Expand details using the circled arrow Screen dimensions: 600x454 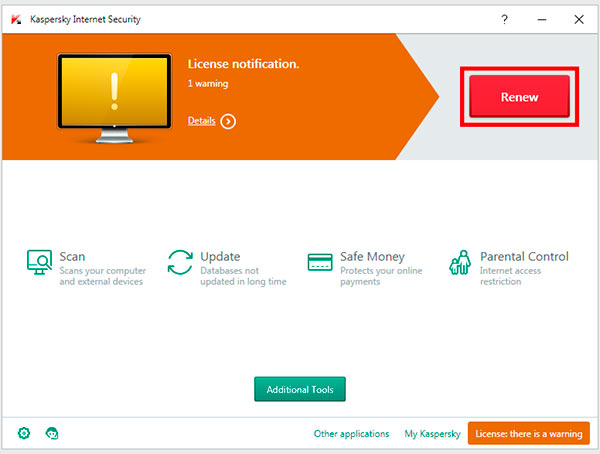coord(228,121)
